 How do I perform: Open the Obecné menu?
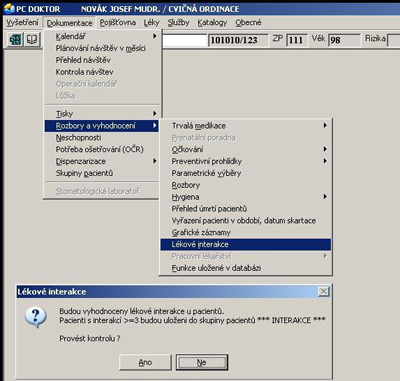[x=248, y=23]
